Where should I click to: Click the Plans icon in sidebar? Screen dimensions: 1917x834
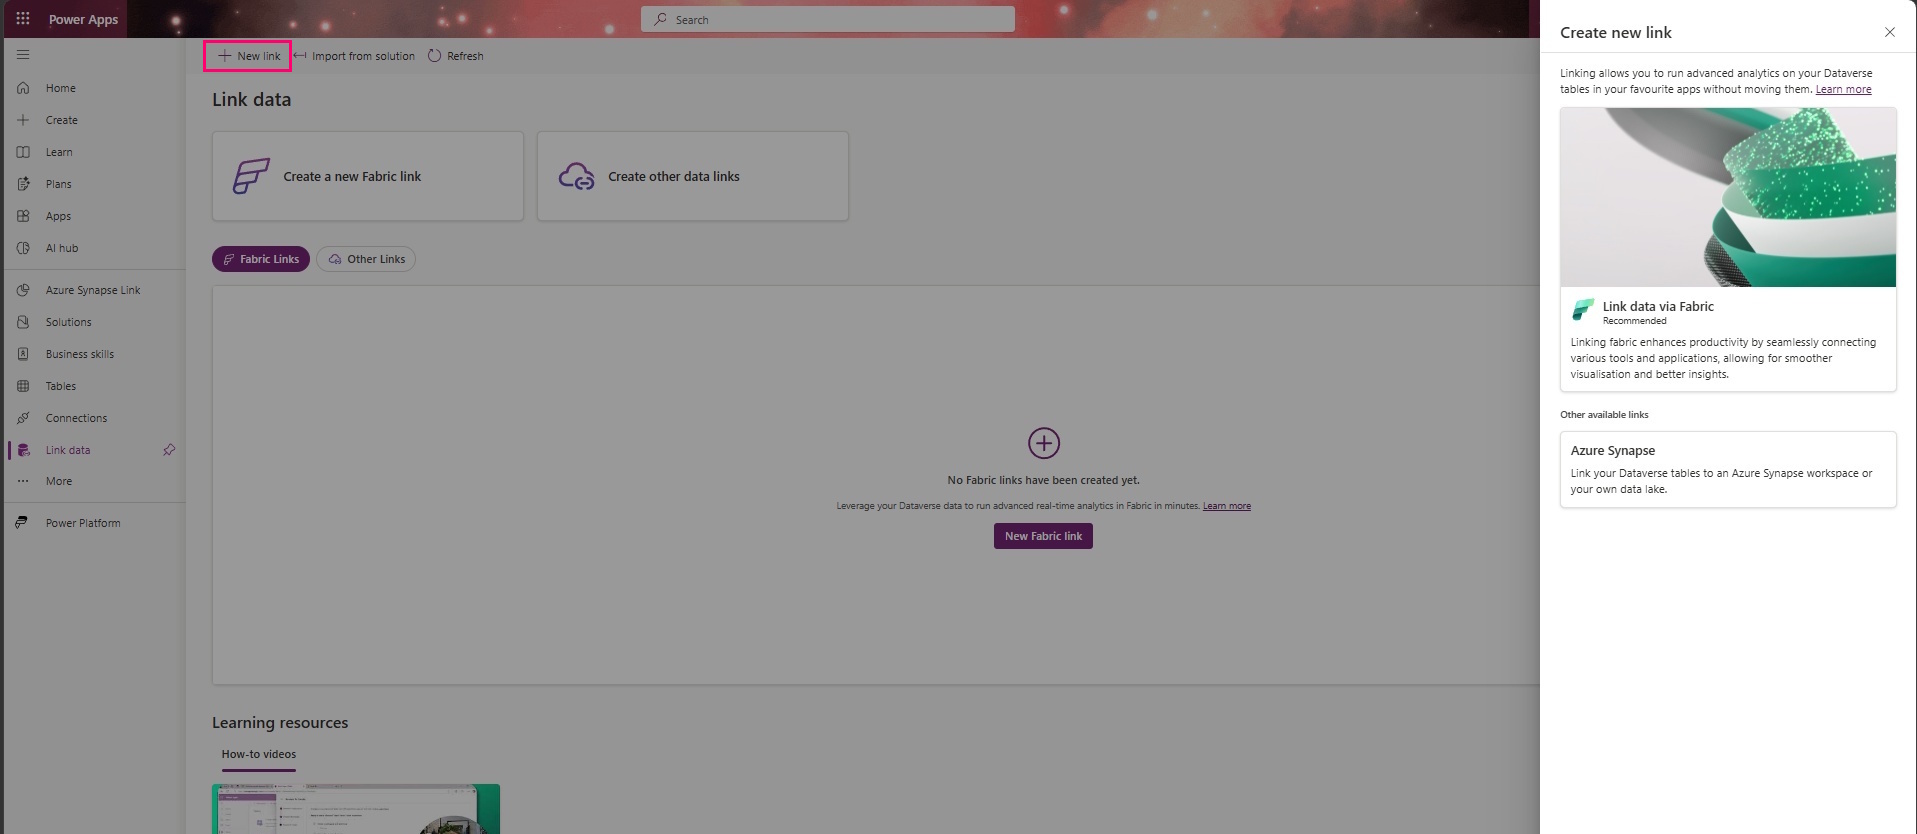click(x=23, y=184)
